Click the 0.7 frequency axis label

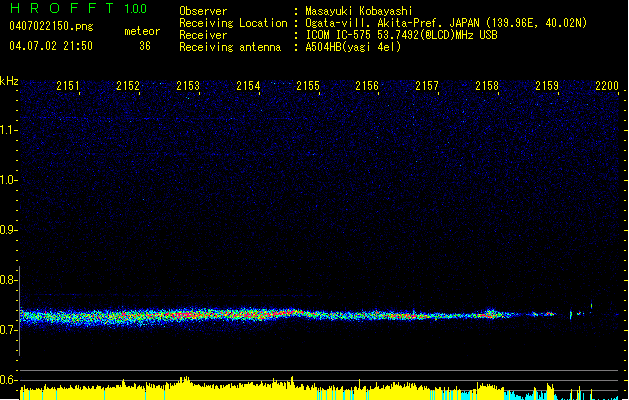coord(8,330)
